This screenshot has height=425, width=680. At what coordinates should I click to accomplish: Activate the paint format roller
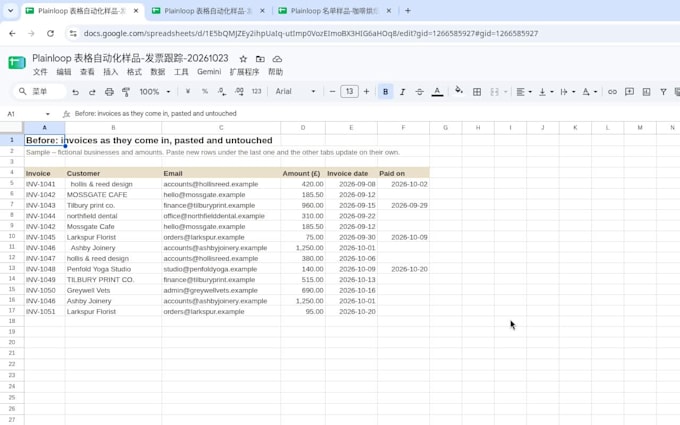click(x=126, y=92)
